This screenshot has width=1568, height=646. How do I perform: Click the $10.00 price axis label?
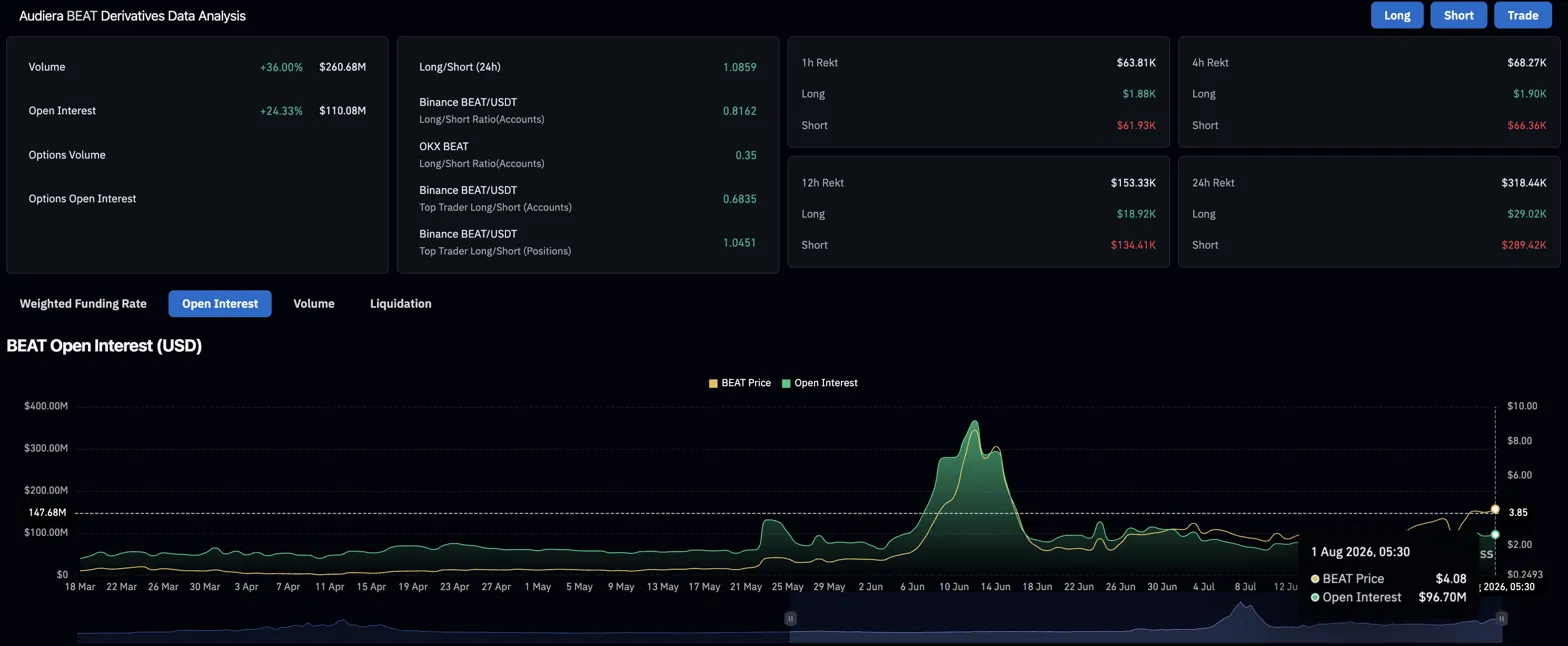[1522, 406]
